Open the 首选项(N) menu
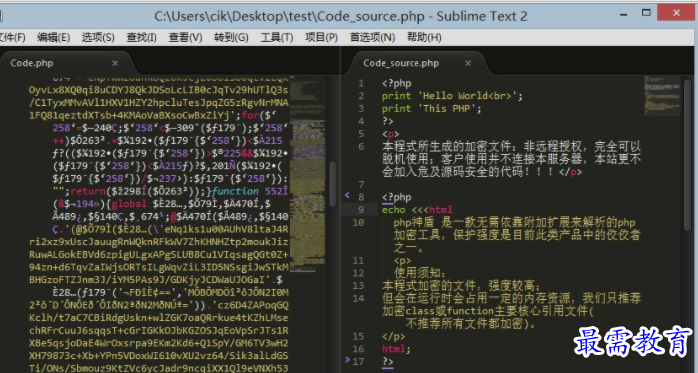Screen dimensions: 698x373 tap(372, 37)
